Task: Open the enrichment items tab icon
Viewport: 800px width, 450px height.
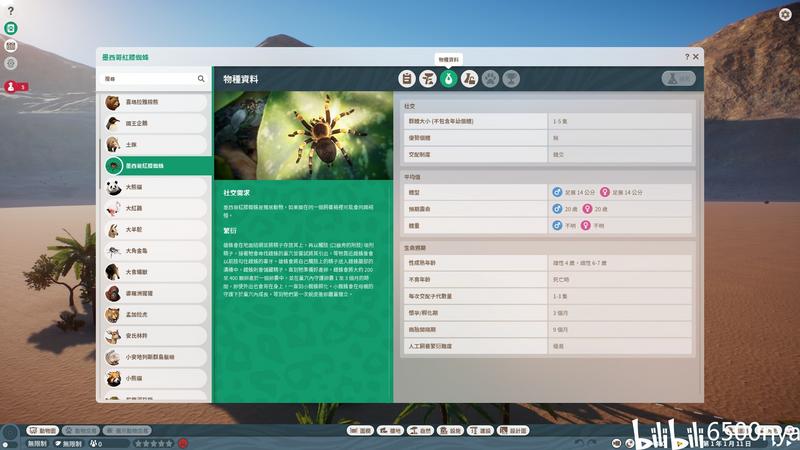Action: 469,79
